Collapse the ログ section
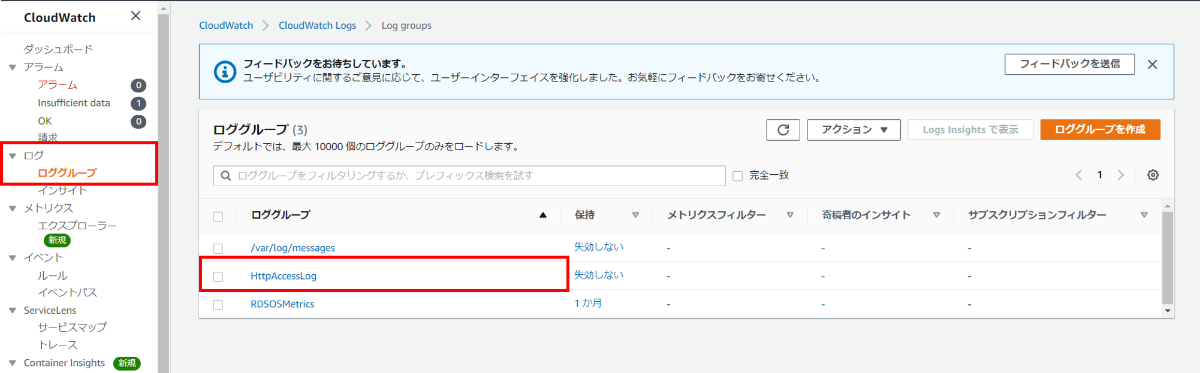The width and height of the screenshot is (1200, 373). [12, 156]
